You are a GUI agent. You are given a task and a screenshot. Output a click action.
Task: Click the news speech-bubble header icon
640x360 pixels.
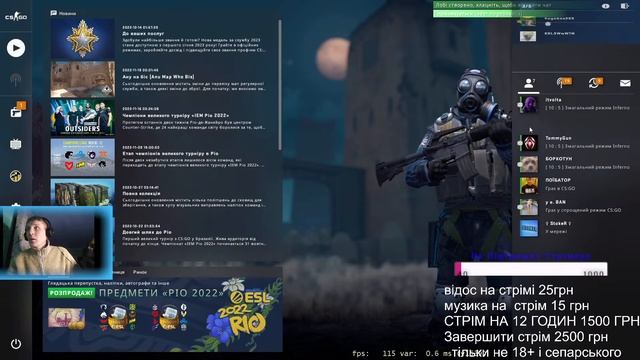pos(53,13)
